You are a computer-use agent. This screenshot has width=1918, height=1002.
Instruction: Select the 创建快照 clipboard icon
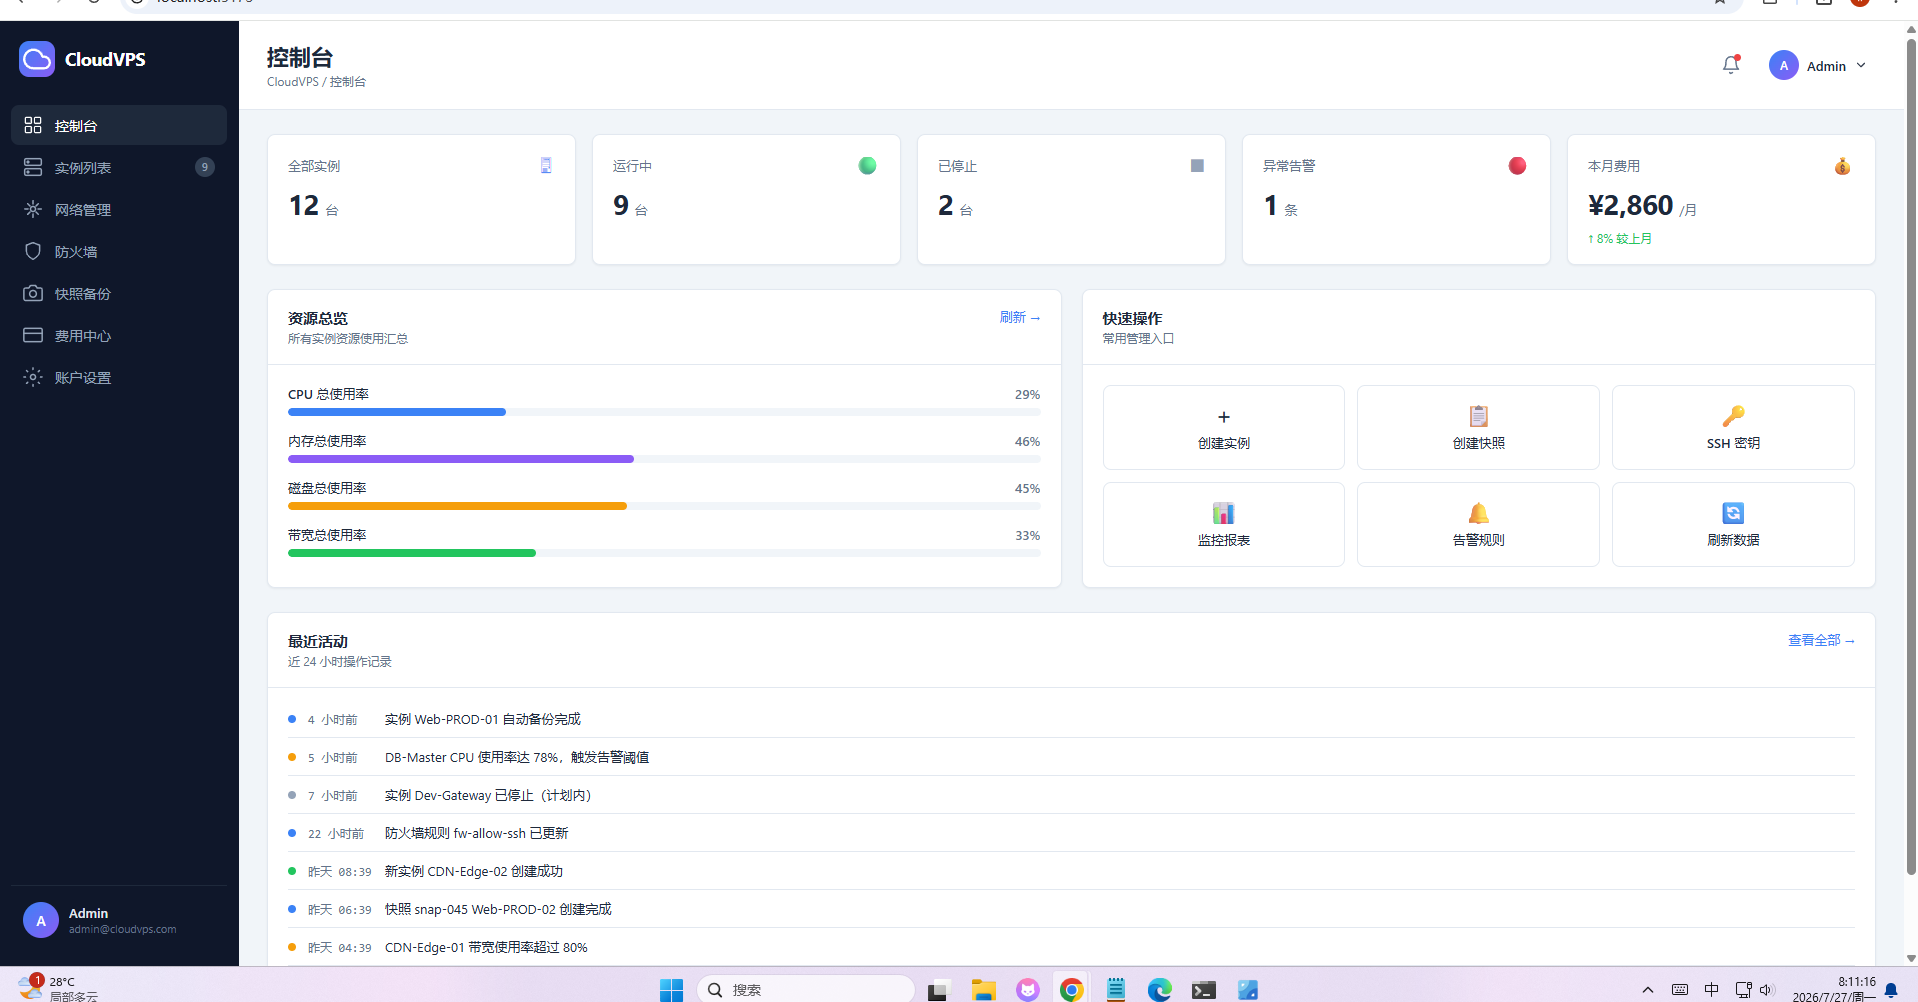1478,416
